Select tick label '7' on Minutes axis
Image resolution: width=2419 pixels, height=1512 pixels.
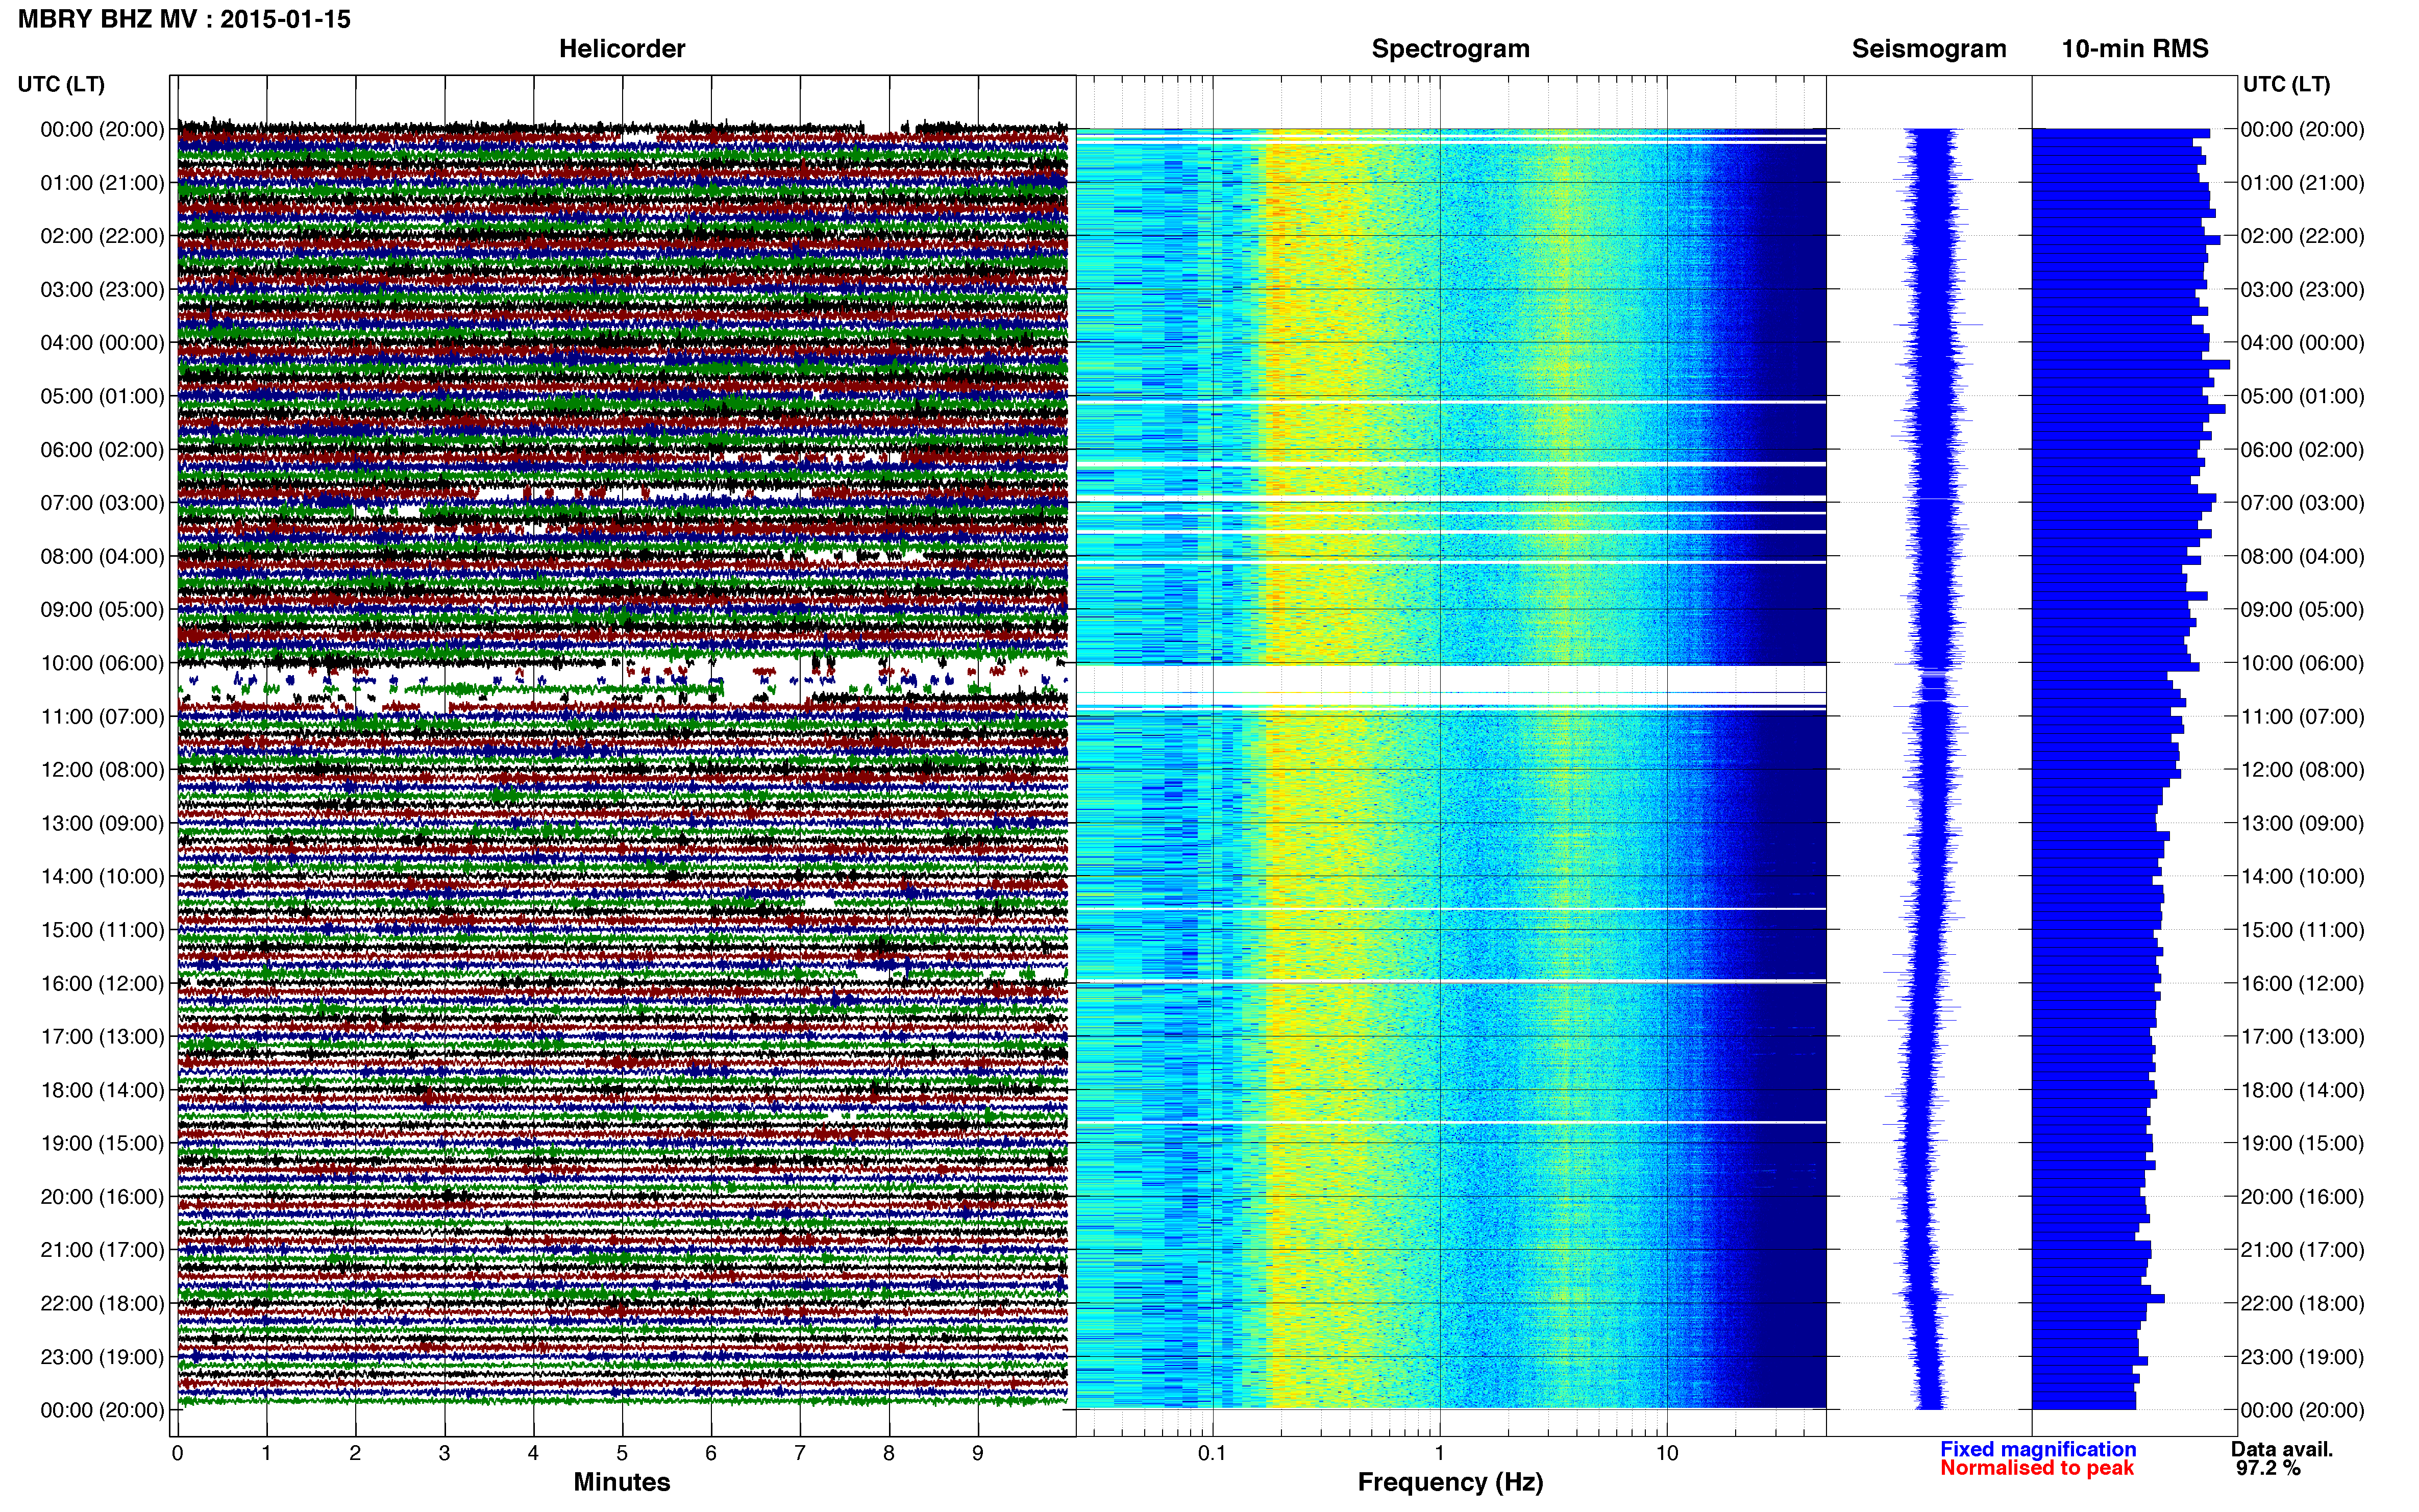800,1454
